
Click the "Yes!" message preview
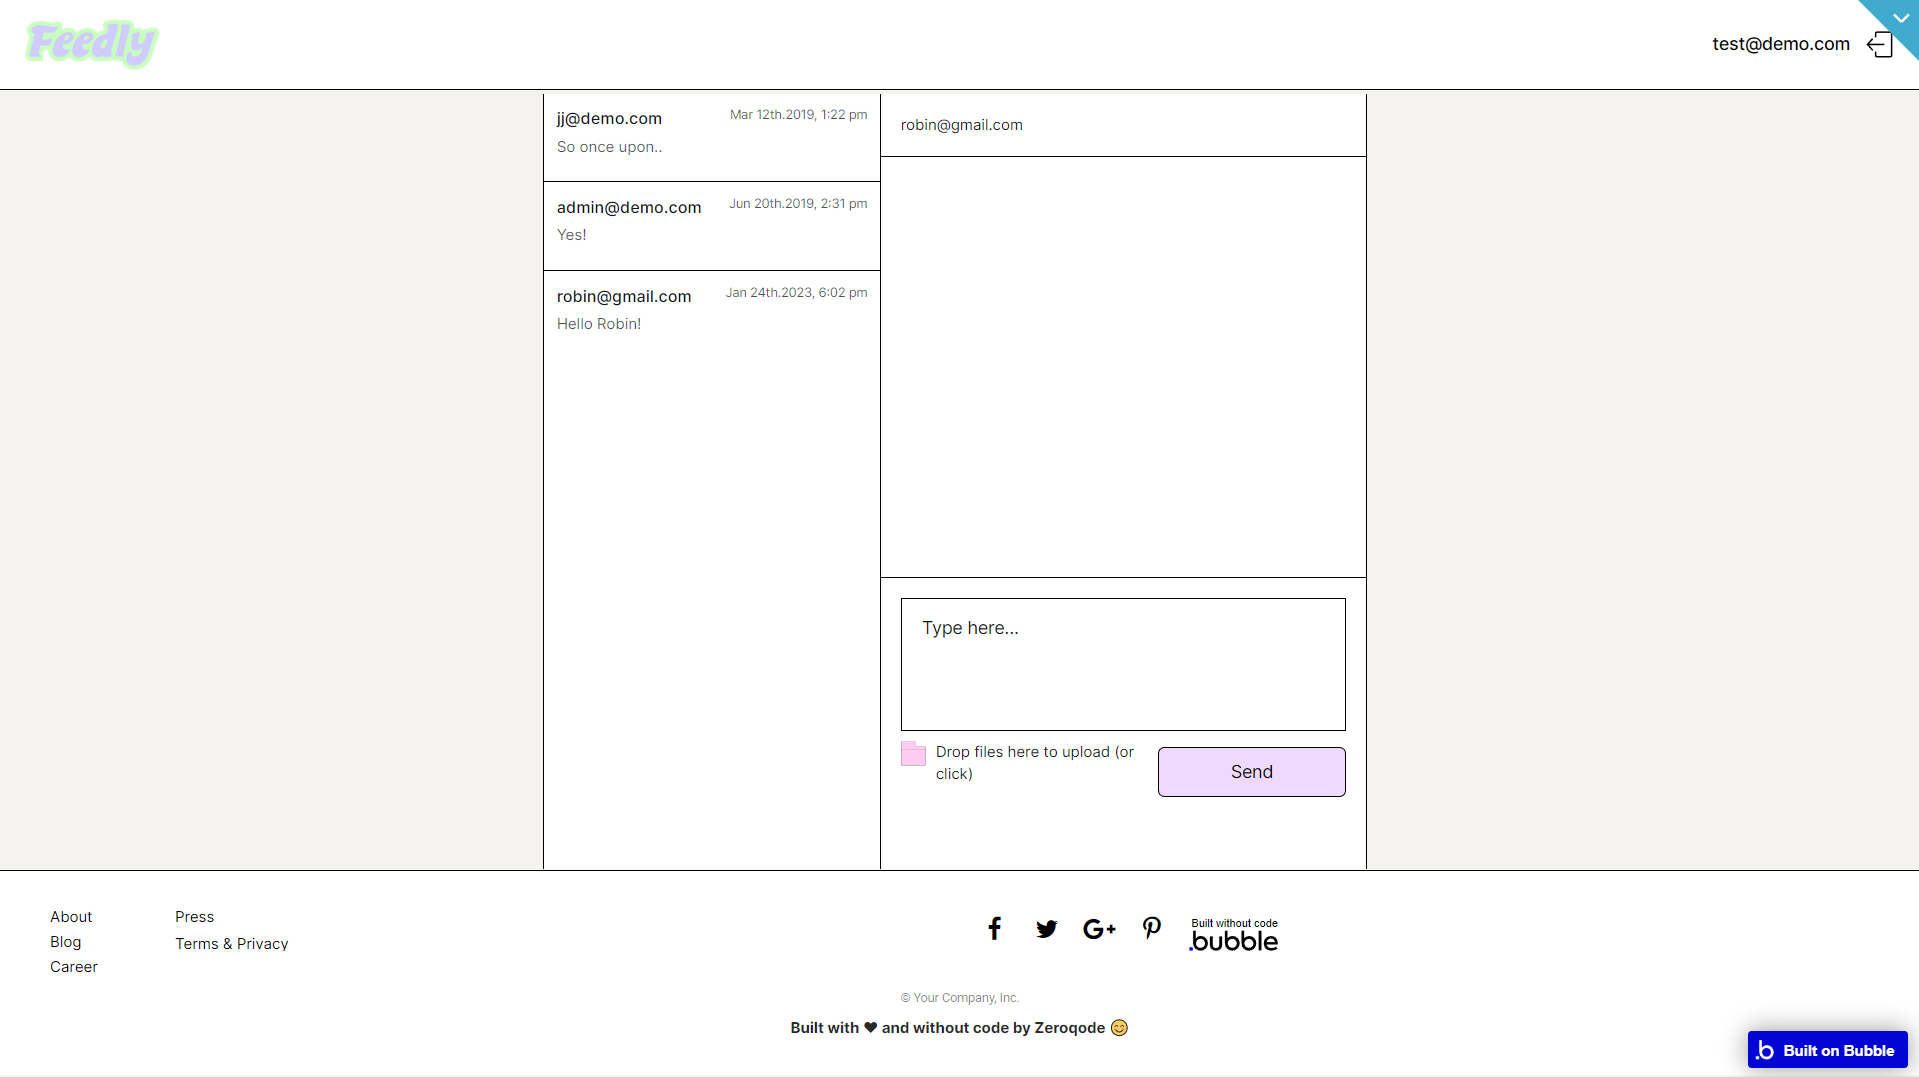click(572, 235)
